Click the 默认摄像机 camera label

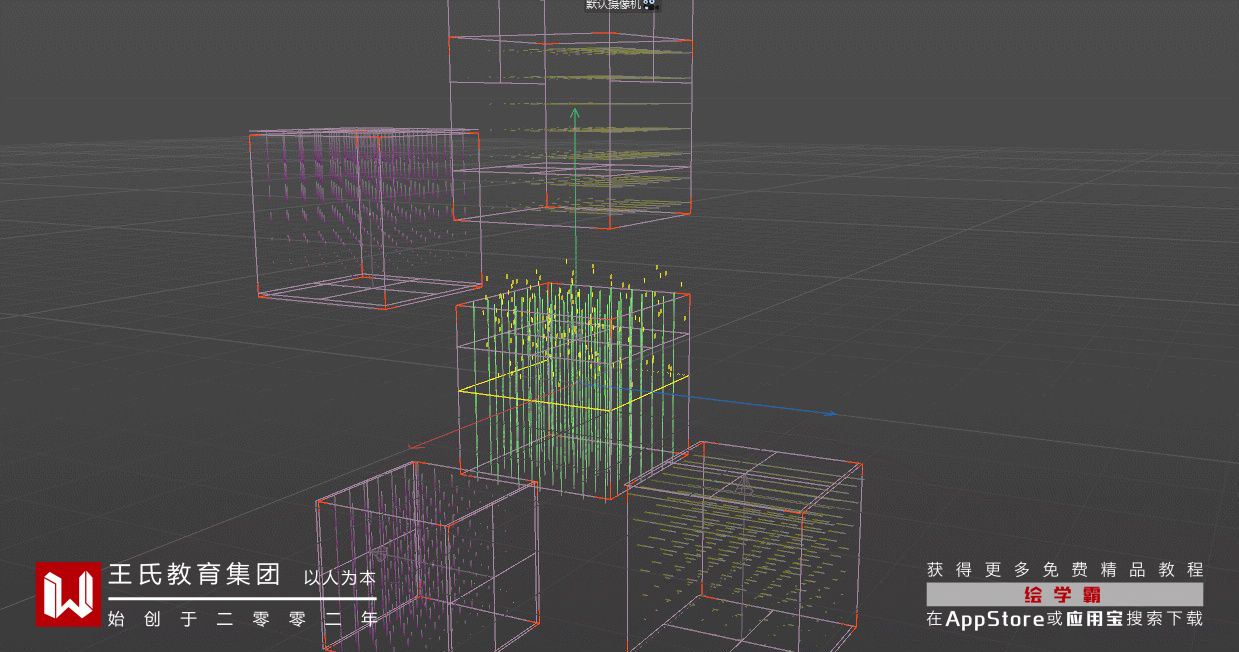(613, 5)
